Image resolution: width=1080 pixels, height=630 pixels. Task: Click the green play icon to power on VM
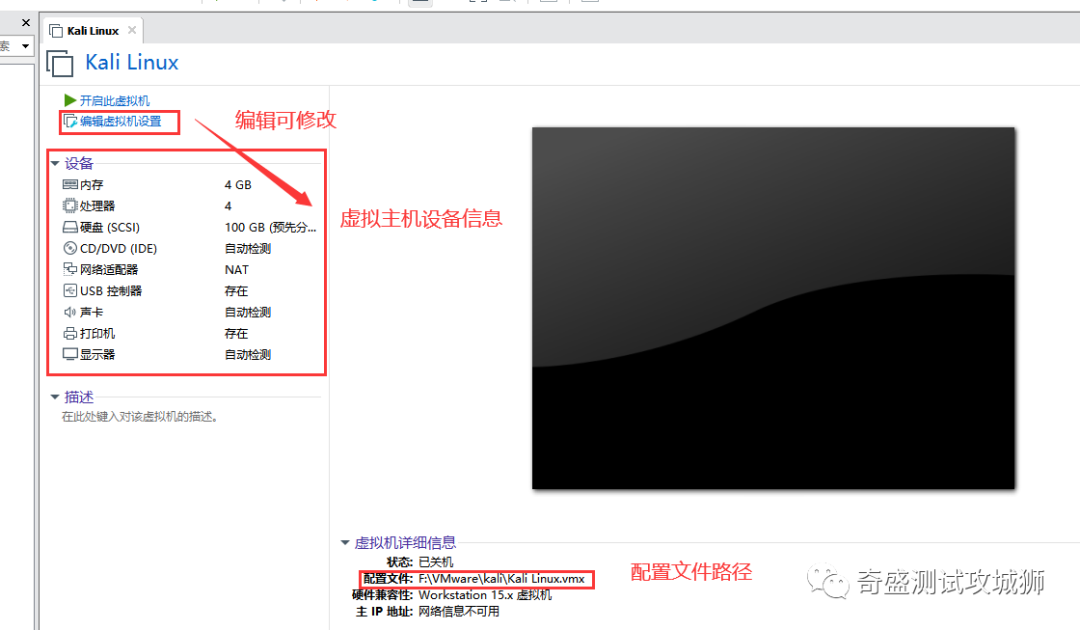point(70,101)
